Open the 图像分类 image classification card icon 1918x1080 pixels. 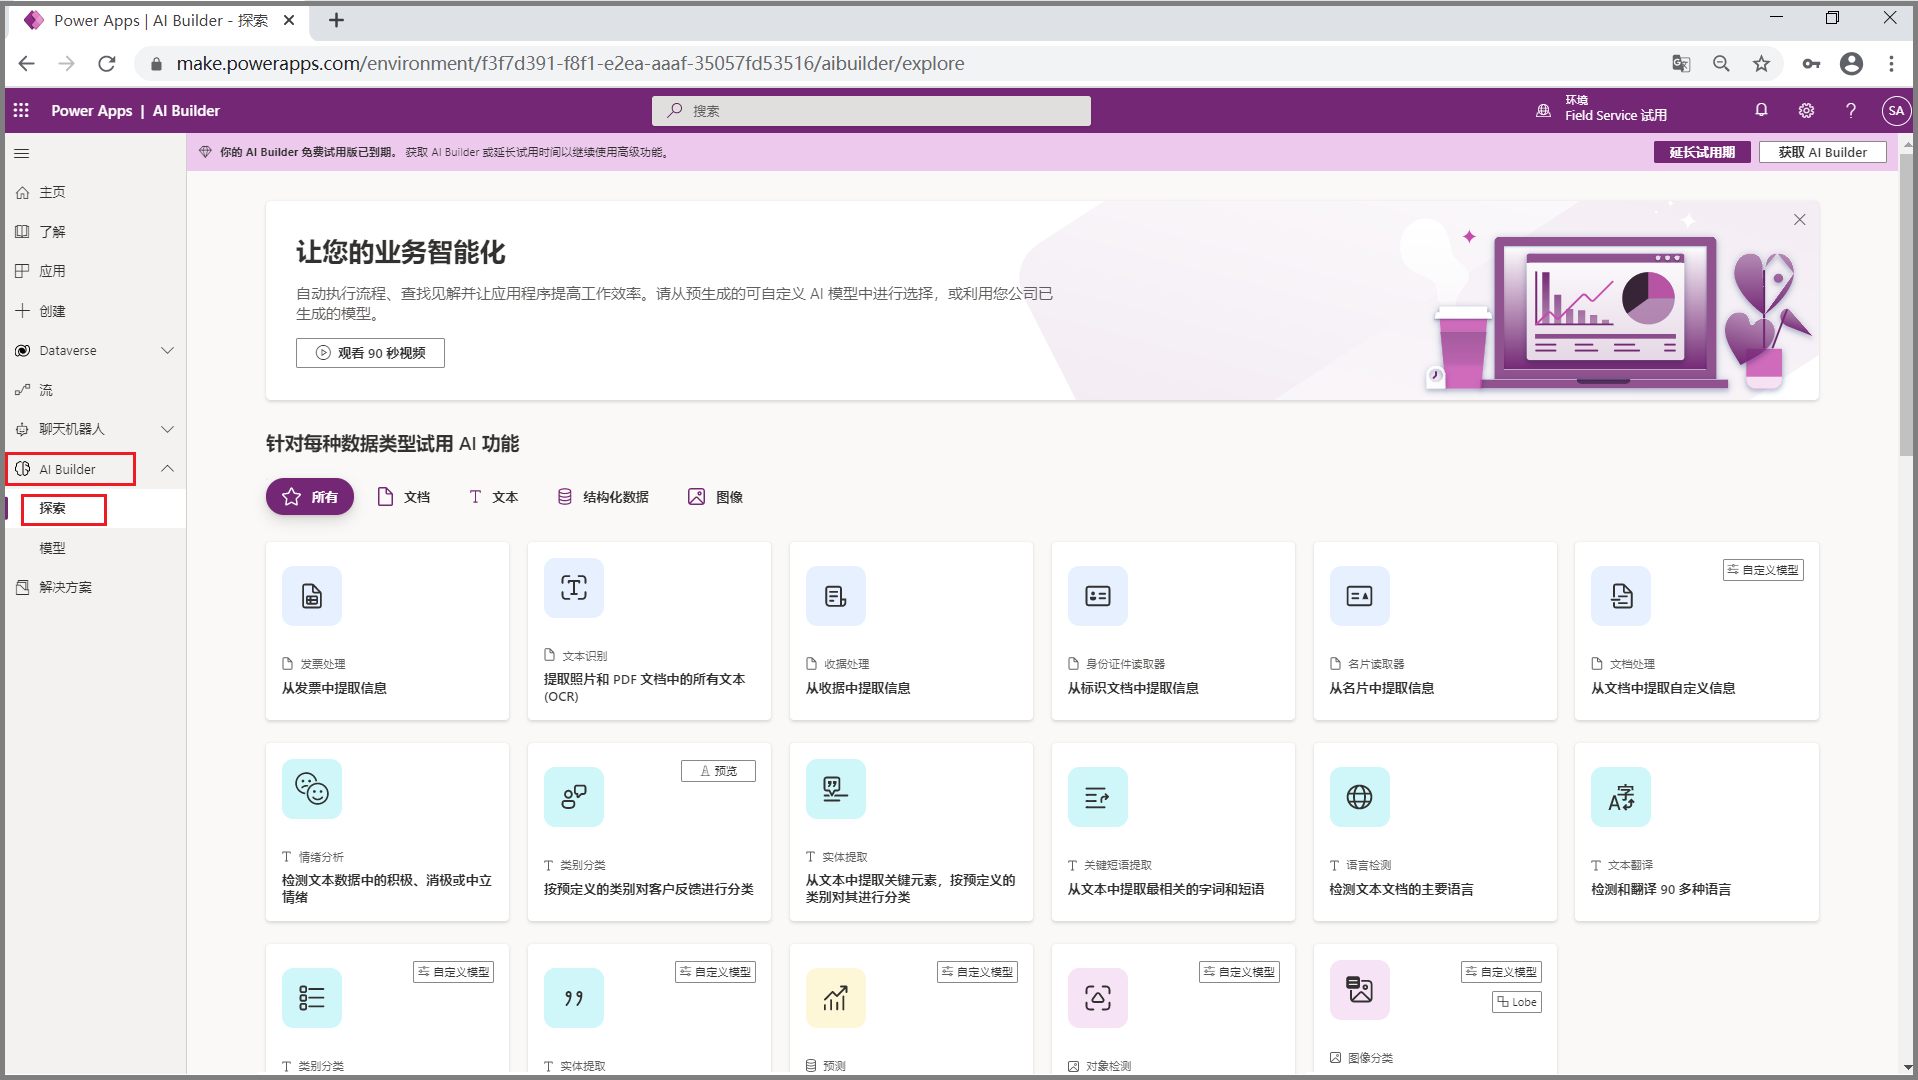[1360, 990]
